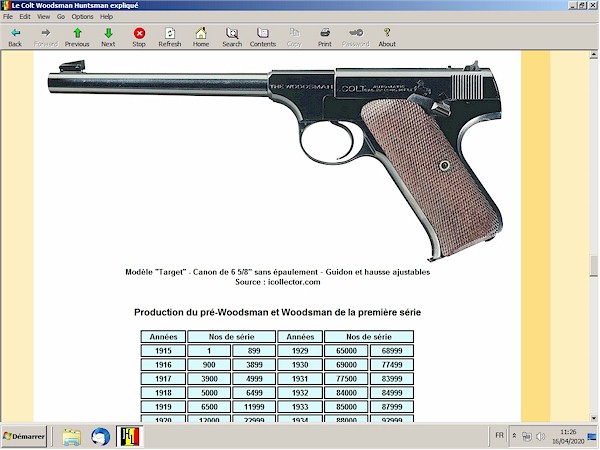600x450 pixels.
Task: Go to Previous page
Action: pos(77,37)
